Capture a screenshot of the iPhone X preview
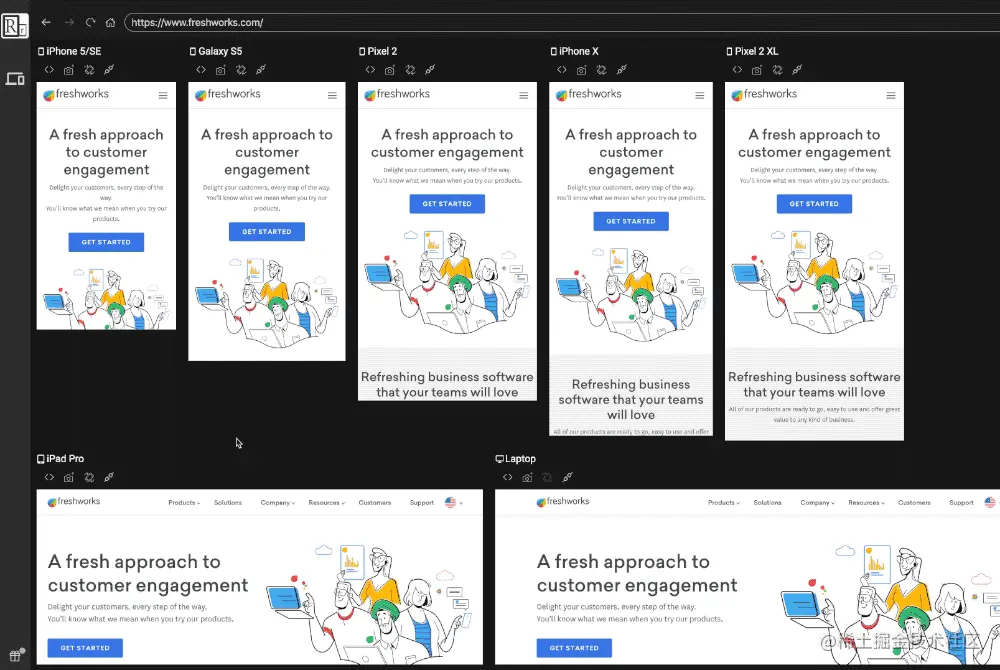 582,70
